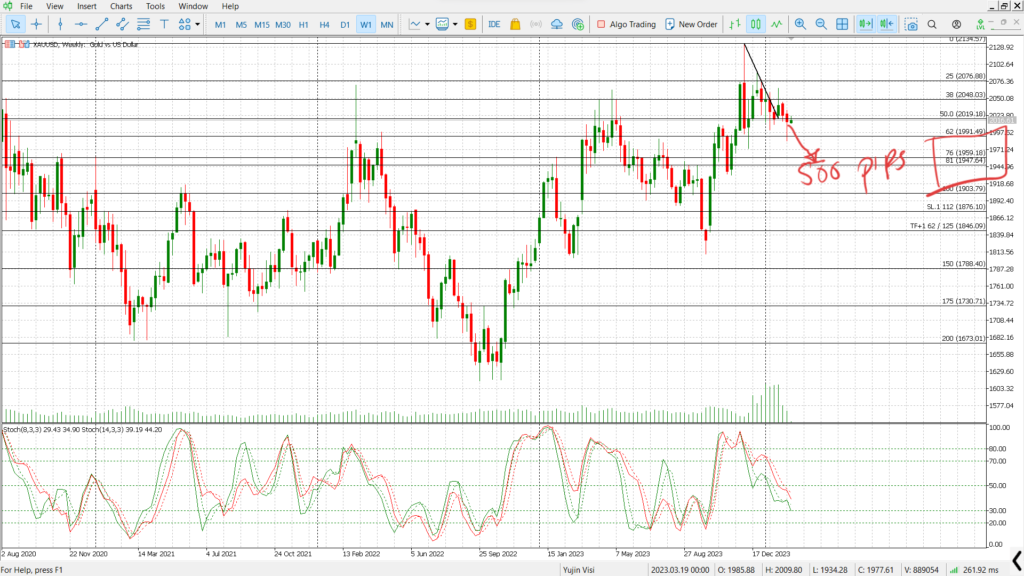Open a New Order window

[691, 24]
